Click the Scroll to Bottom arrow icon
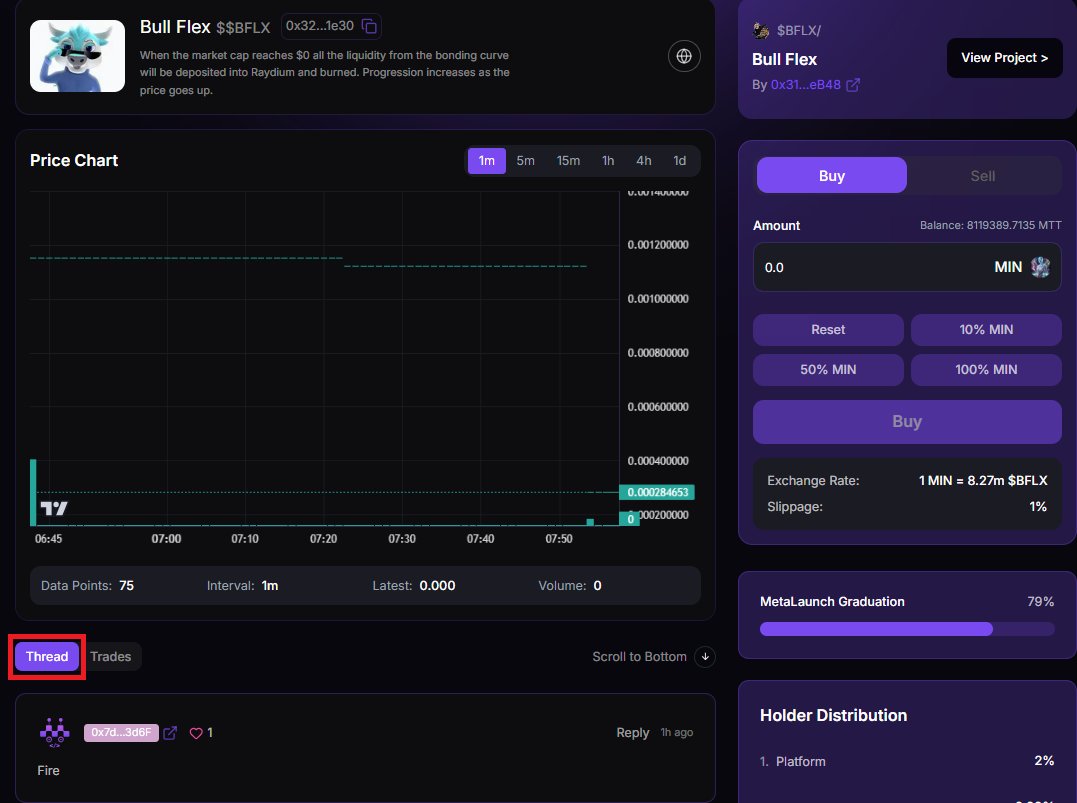This screenshot has width=1077, height=803. click(706, 657)
